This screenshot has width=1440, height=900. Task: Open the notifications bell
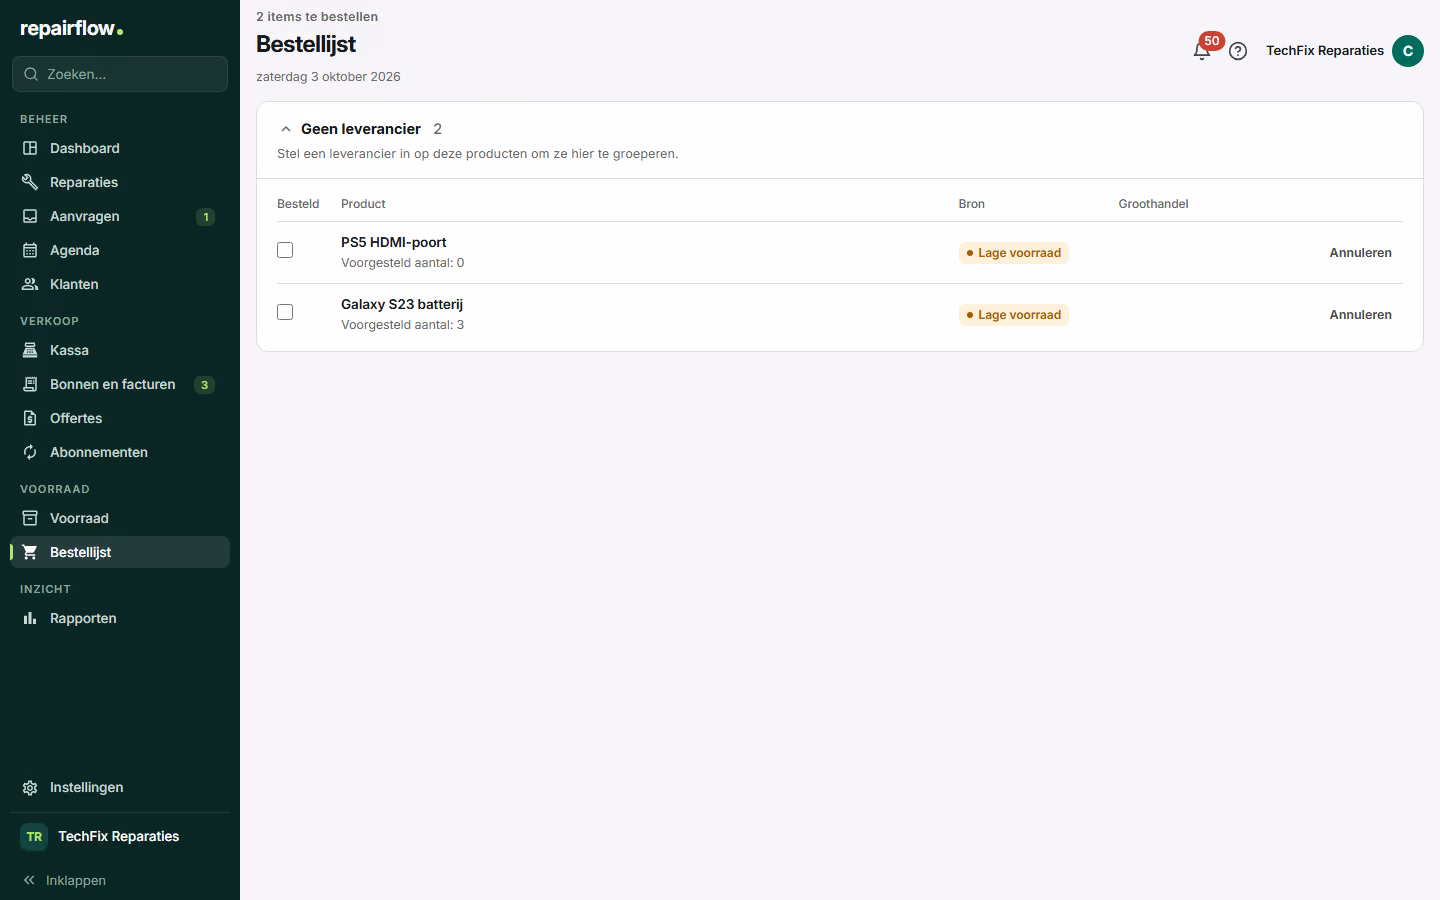tap(1202, 51)
